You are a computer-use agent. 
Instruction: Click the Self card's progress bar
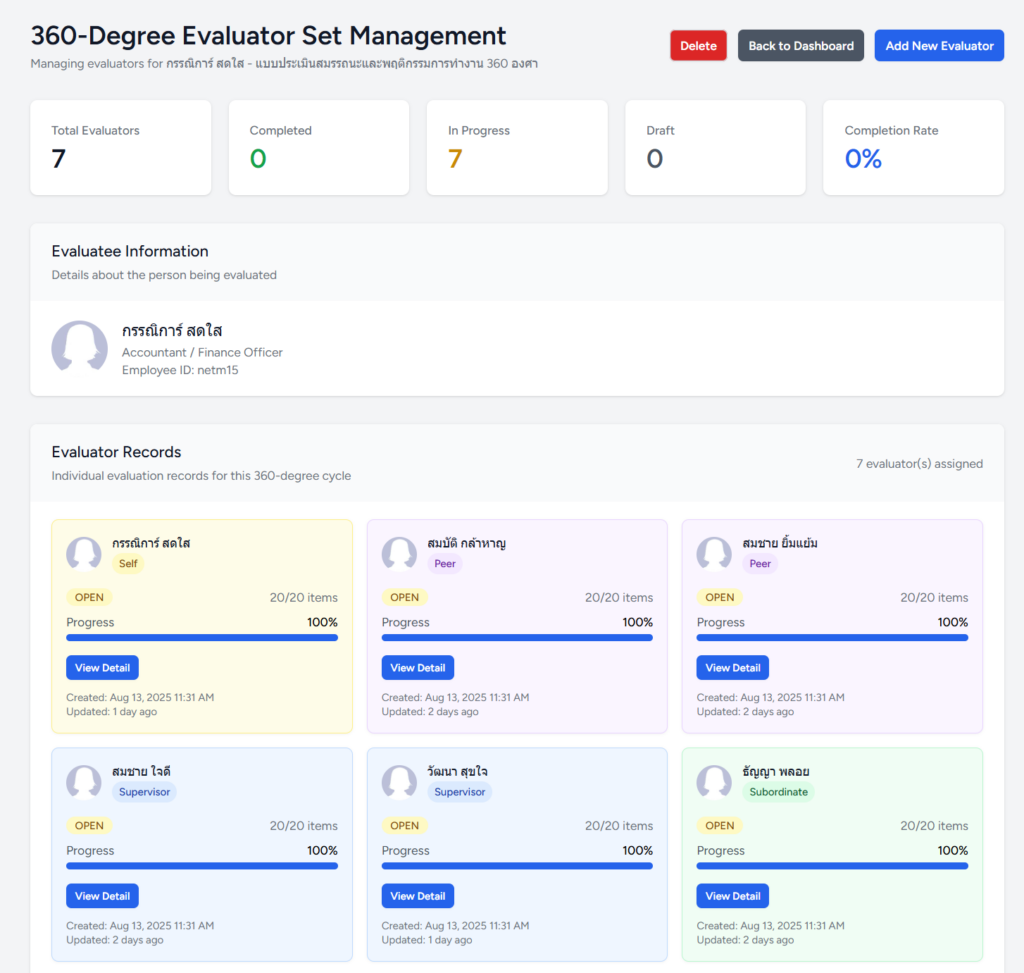click(202, 637)
